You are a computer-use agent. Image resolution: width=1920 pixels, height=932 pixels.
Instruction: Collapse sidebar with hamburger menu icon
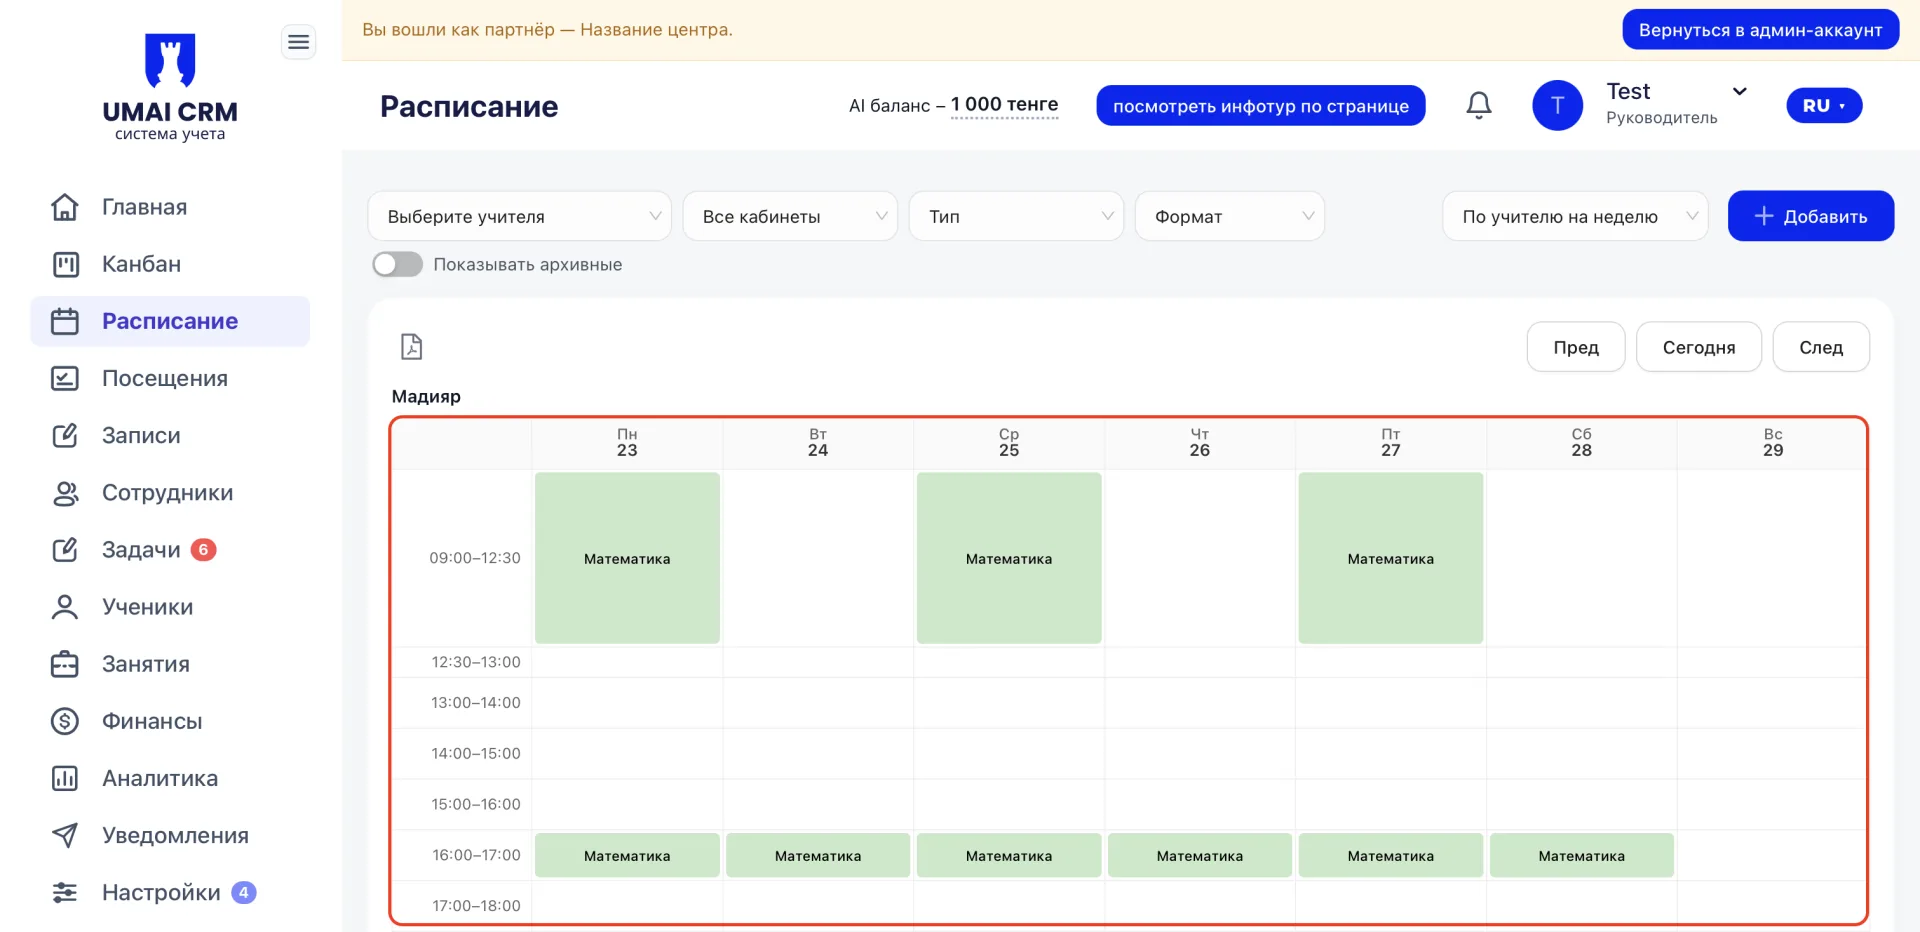click(298, 42)
